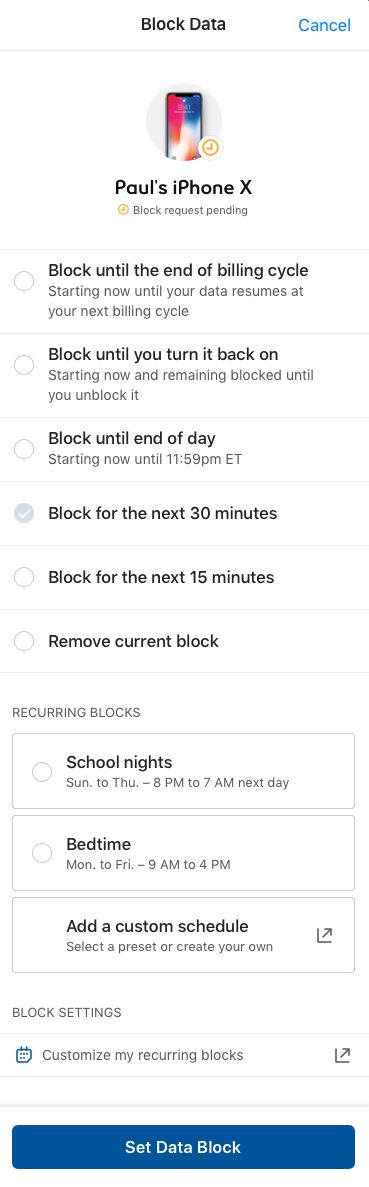Viewport: 369px width, 1187px height.
Task: Choose Block for the next 15 minutes
Action: pyautogui.click(x=184, y=578)
